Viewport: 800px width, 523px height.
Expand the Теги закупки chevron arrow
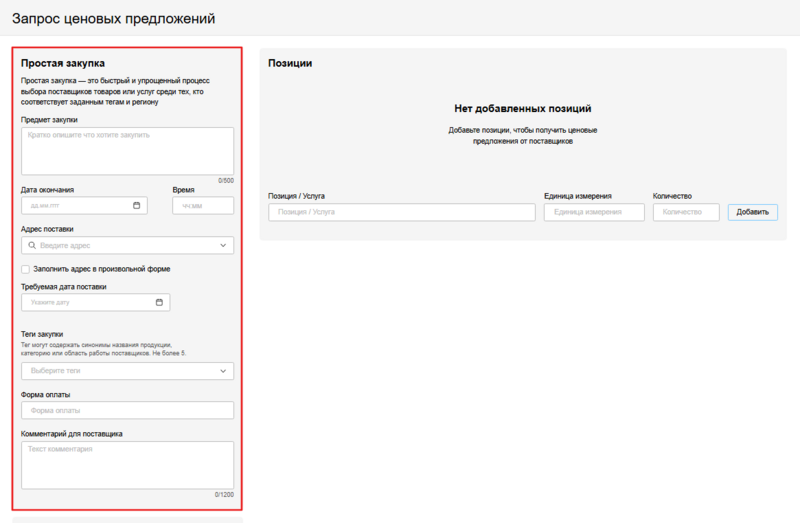click(x=223, y=371)
